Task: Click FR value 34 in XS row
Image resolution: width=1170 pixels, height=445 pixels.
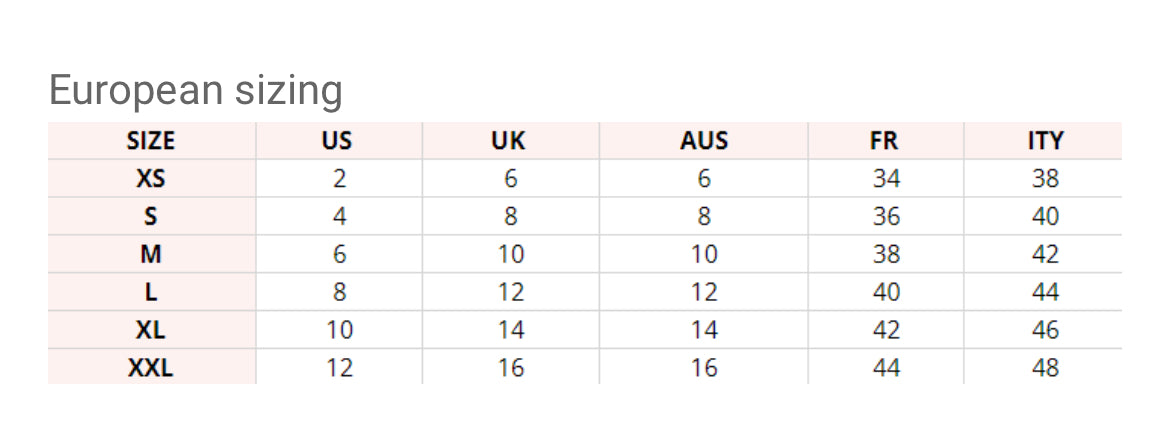Action: click(x=886, y=179)
